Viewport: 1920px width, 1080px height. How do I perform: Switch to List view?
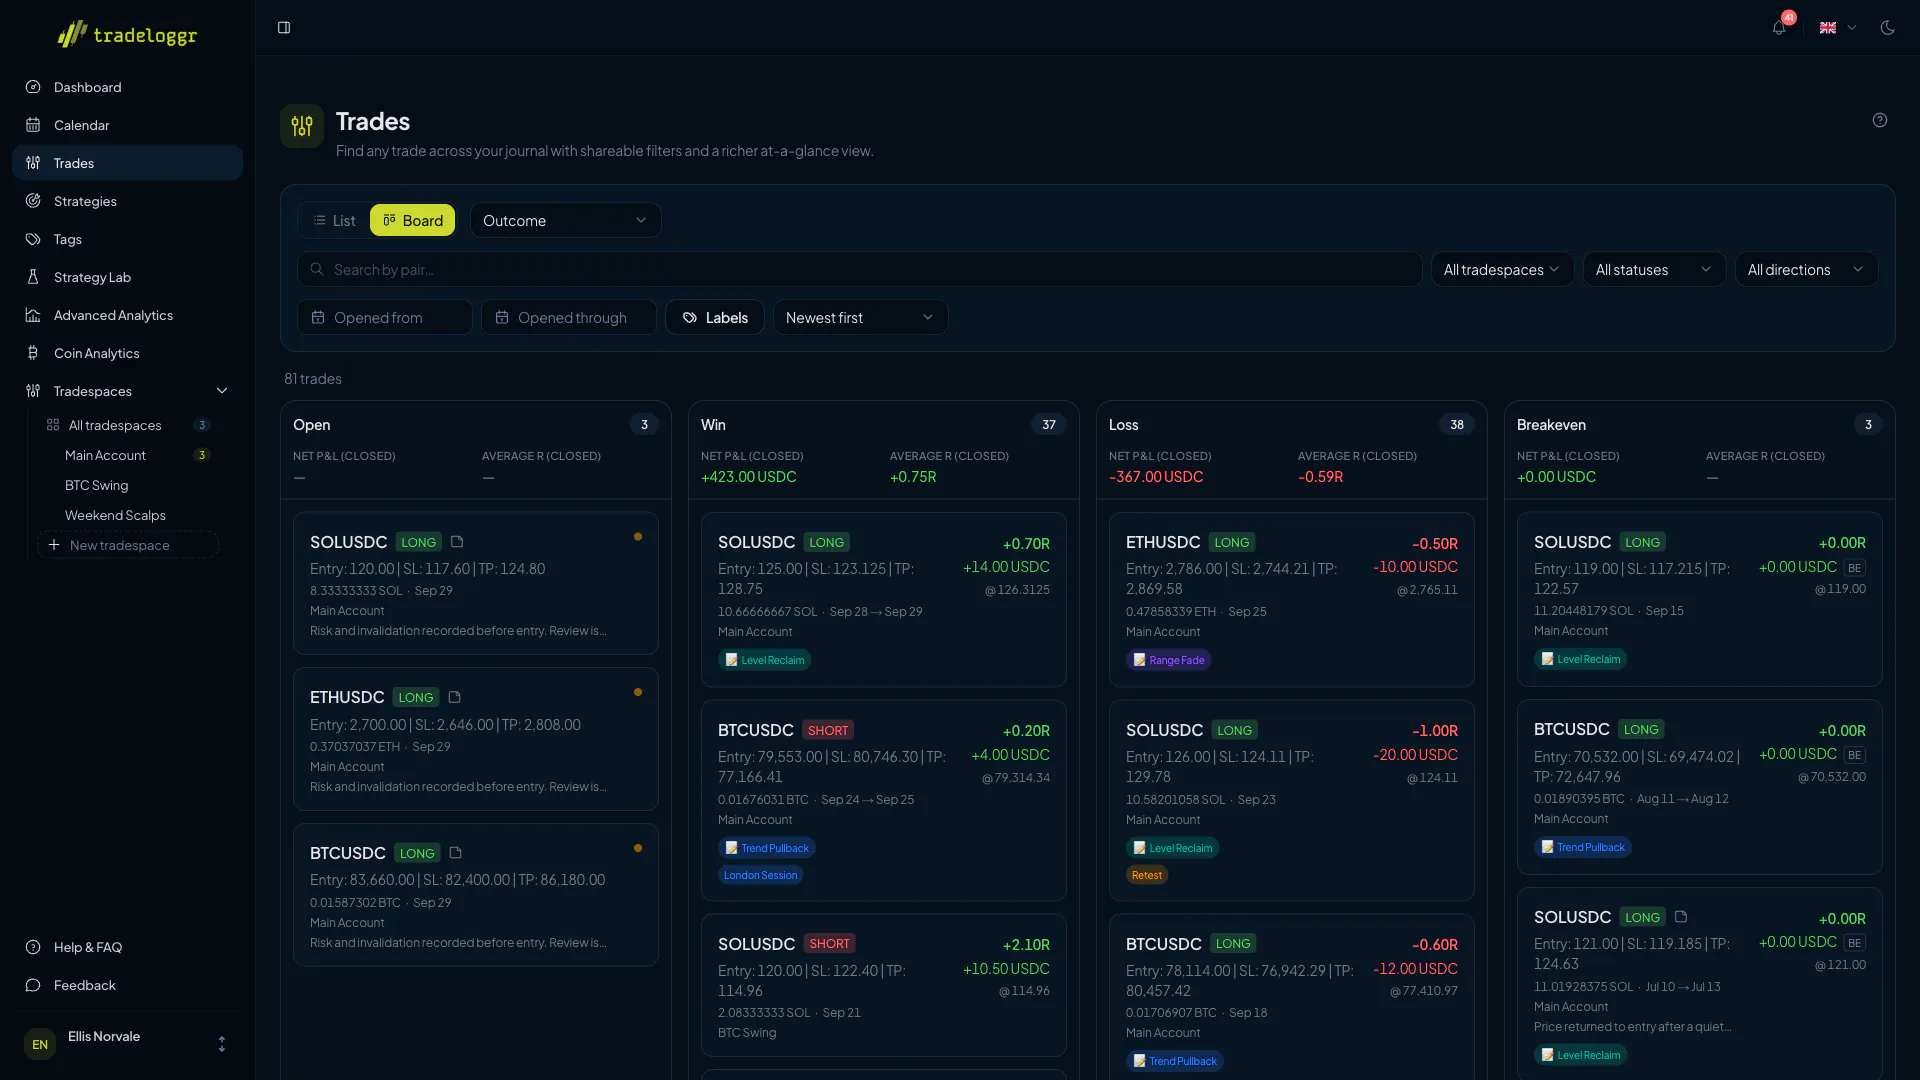point(334,220)
